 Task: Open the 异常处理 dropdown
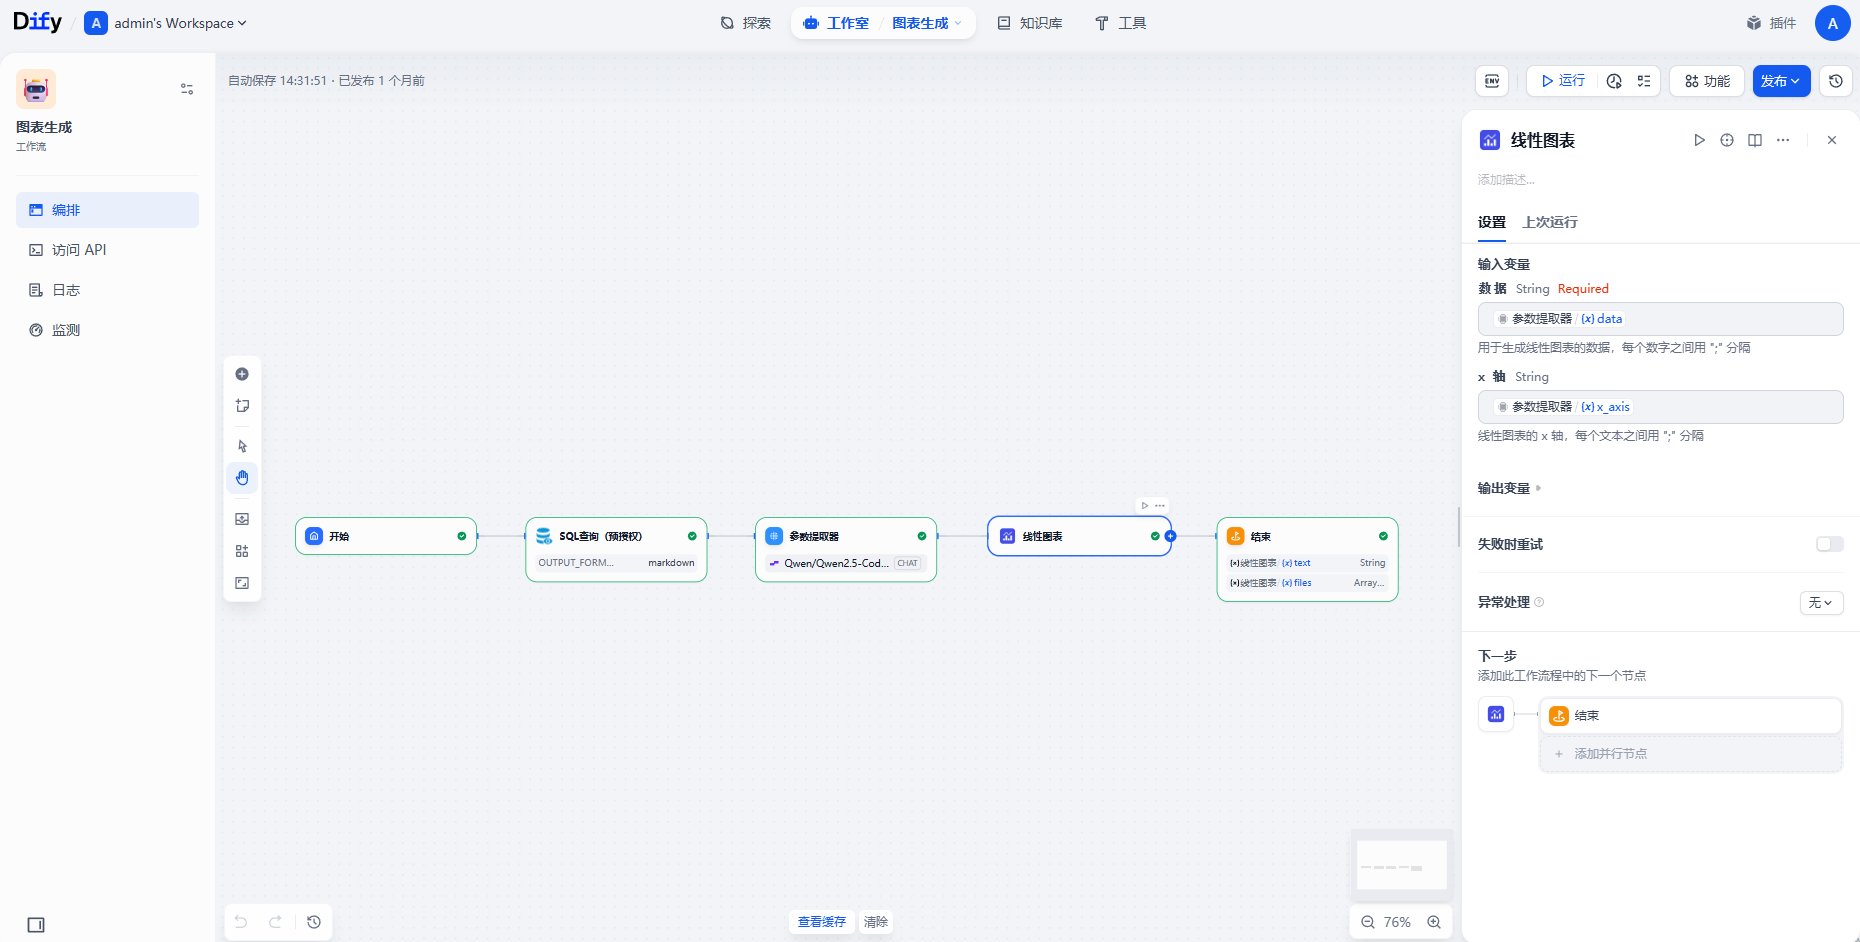coord(1820,602)
